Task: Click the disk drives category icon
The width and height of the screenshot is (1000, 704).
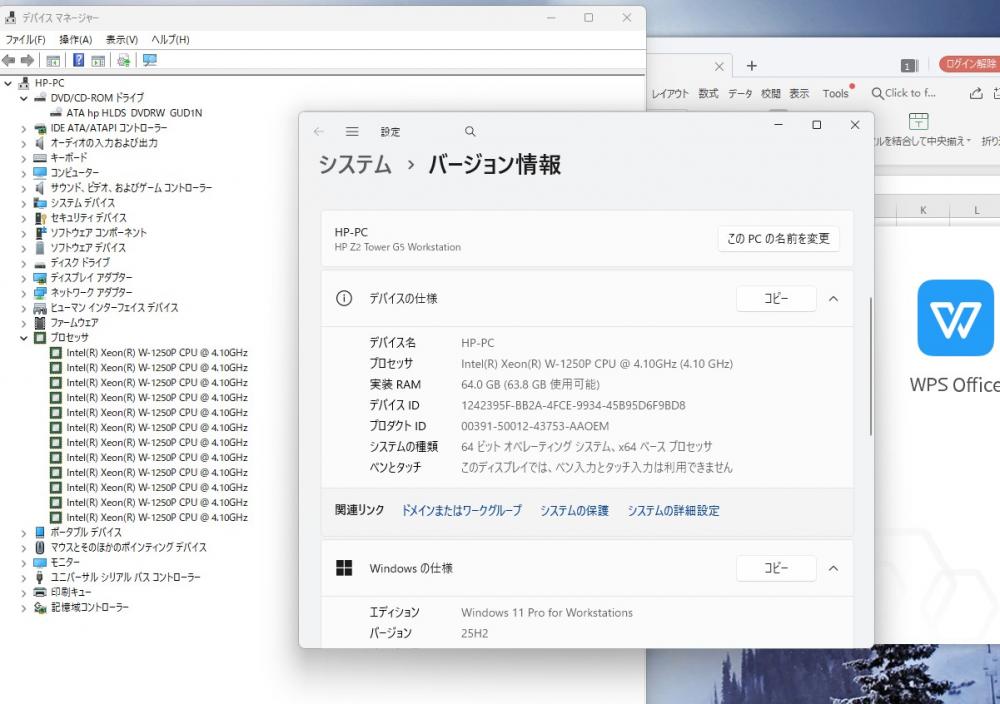Action: (40, 263)
